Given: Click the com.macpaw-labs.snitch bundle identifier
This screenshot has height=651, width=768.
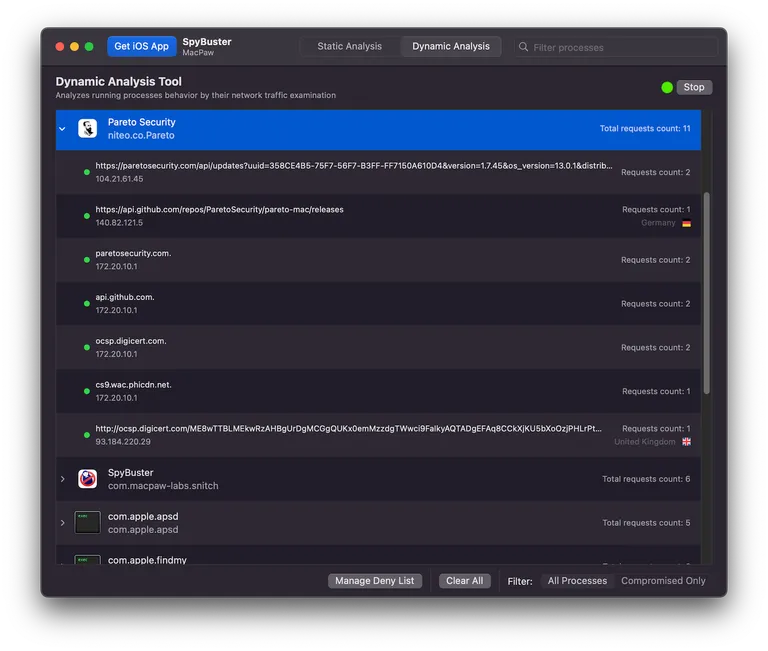Looking at the screenshot, I should [x=163, y=485].
